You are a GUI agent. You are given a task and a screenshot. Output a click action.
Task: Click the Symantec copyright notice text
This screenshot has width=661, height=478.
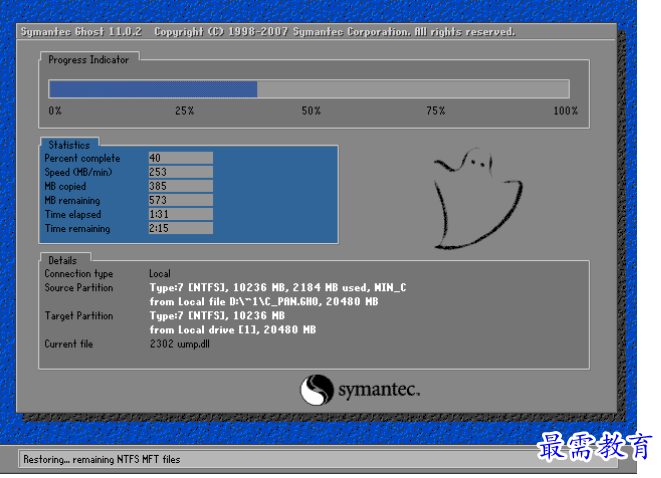tap(335, 32)
